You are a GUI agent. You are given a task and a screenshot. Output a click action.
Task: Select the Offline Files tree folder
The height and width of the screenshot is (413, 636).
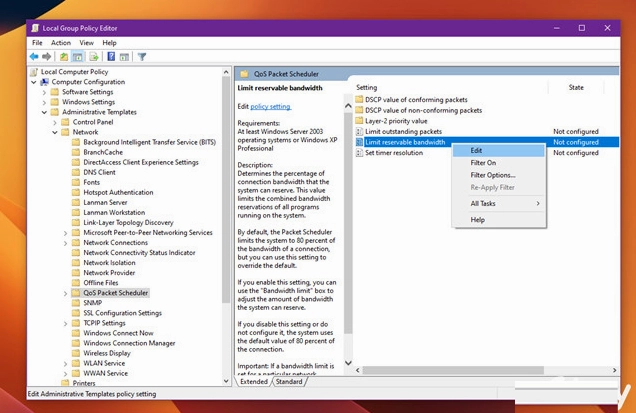click(101, 283)
